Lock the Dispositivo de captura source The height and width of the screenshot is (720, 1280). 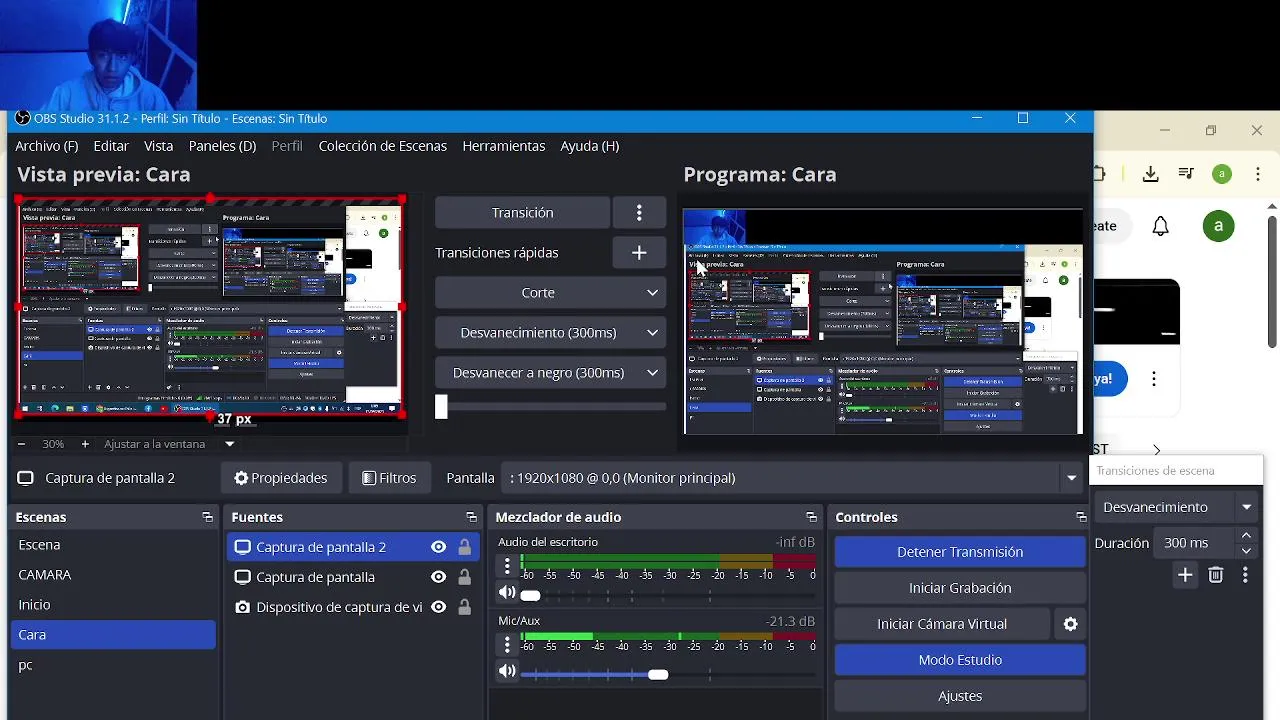464,607
